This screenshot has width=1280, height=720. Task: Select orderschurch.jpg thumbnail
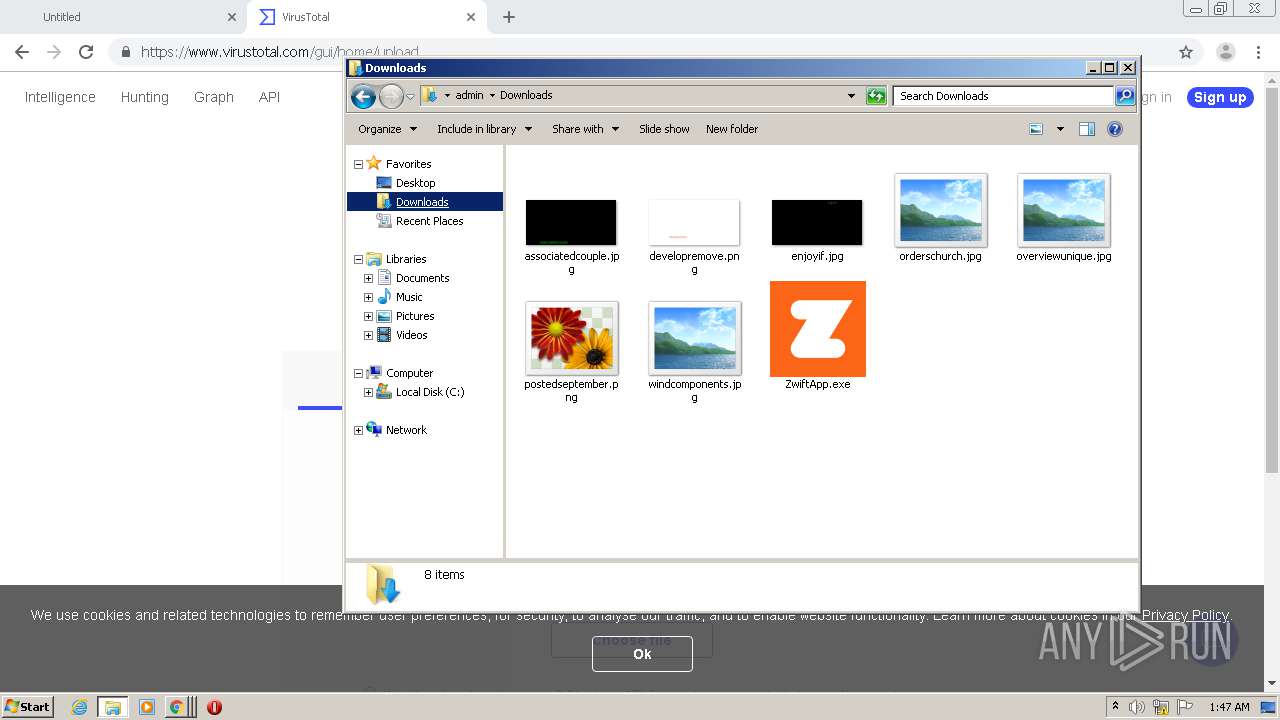(940, 210)
